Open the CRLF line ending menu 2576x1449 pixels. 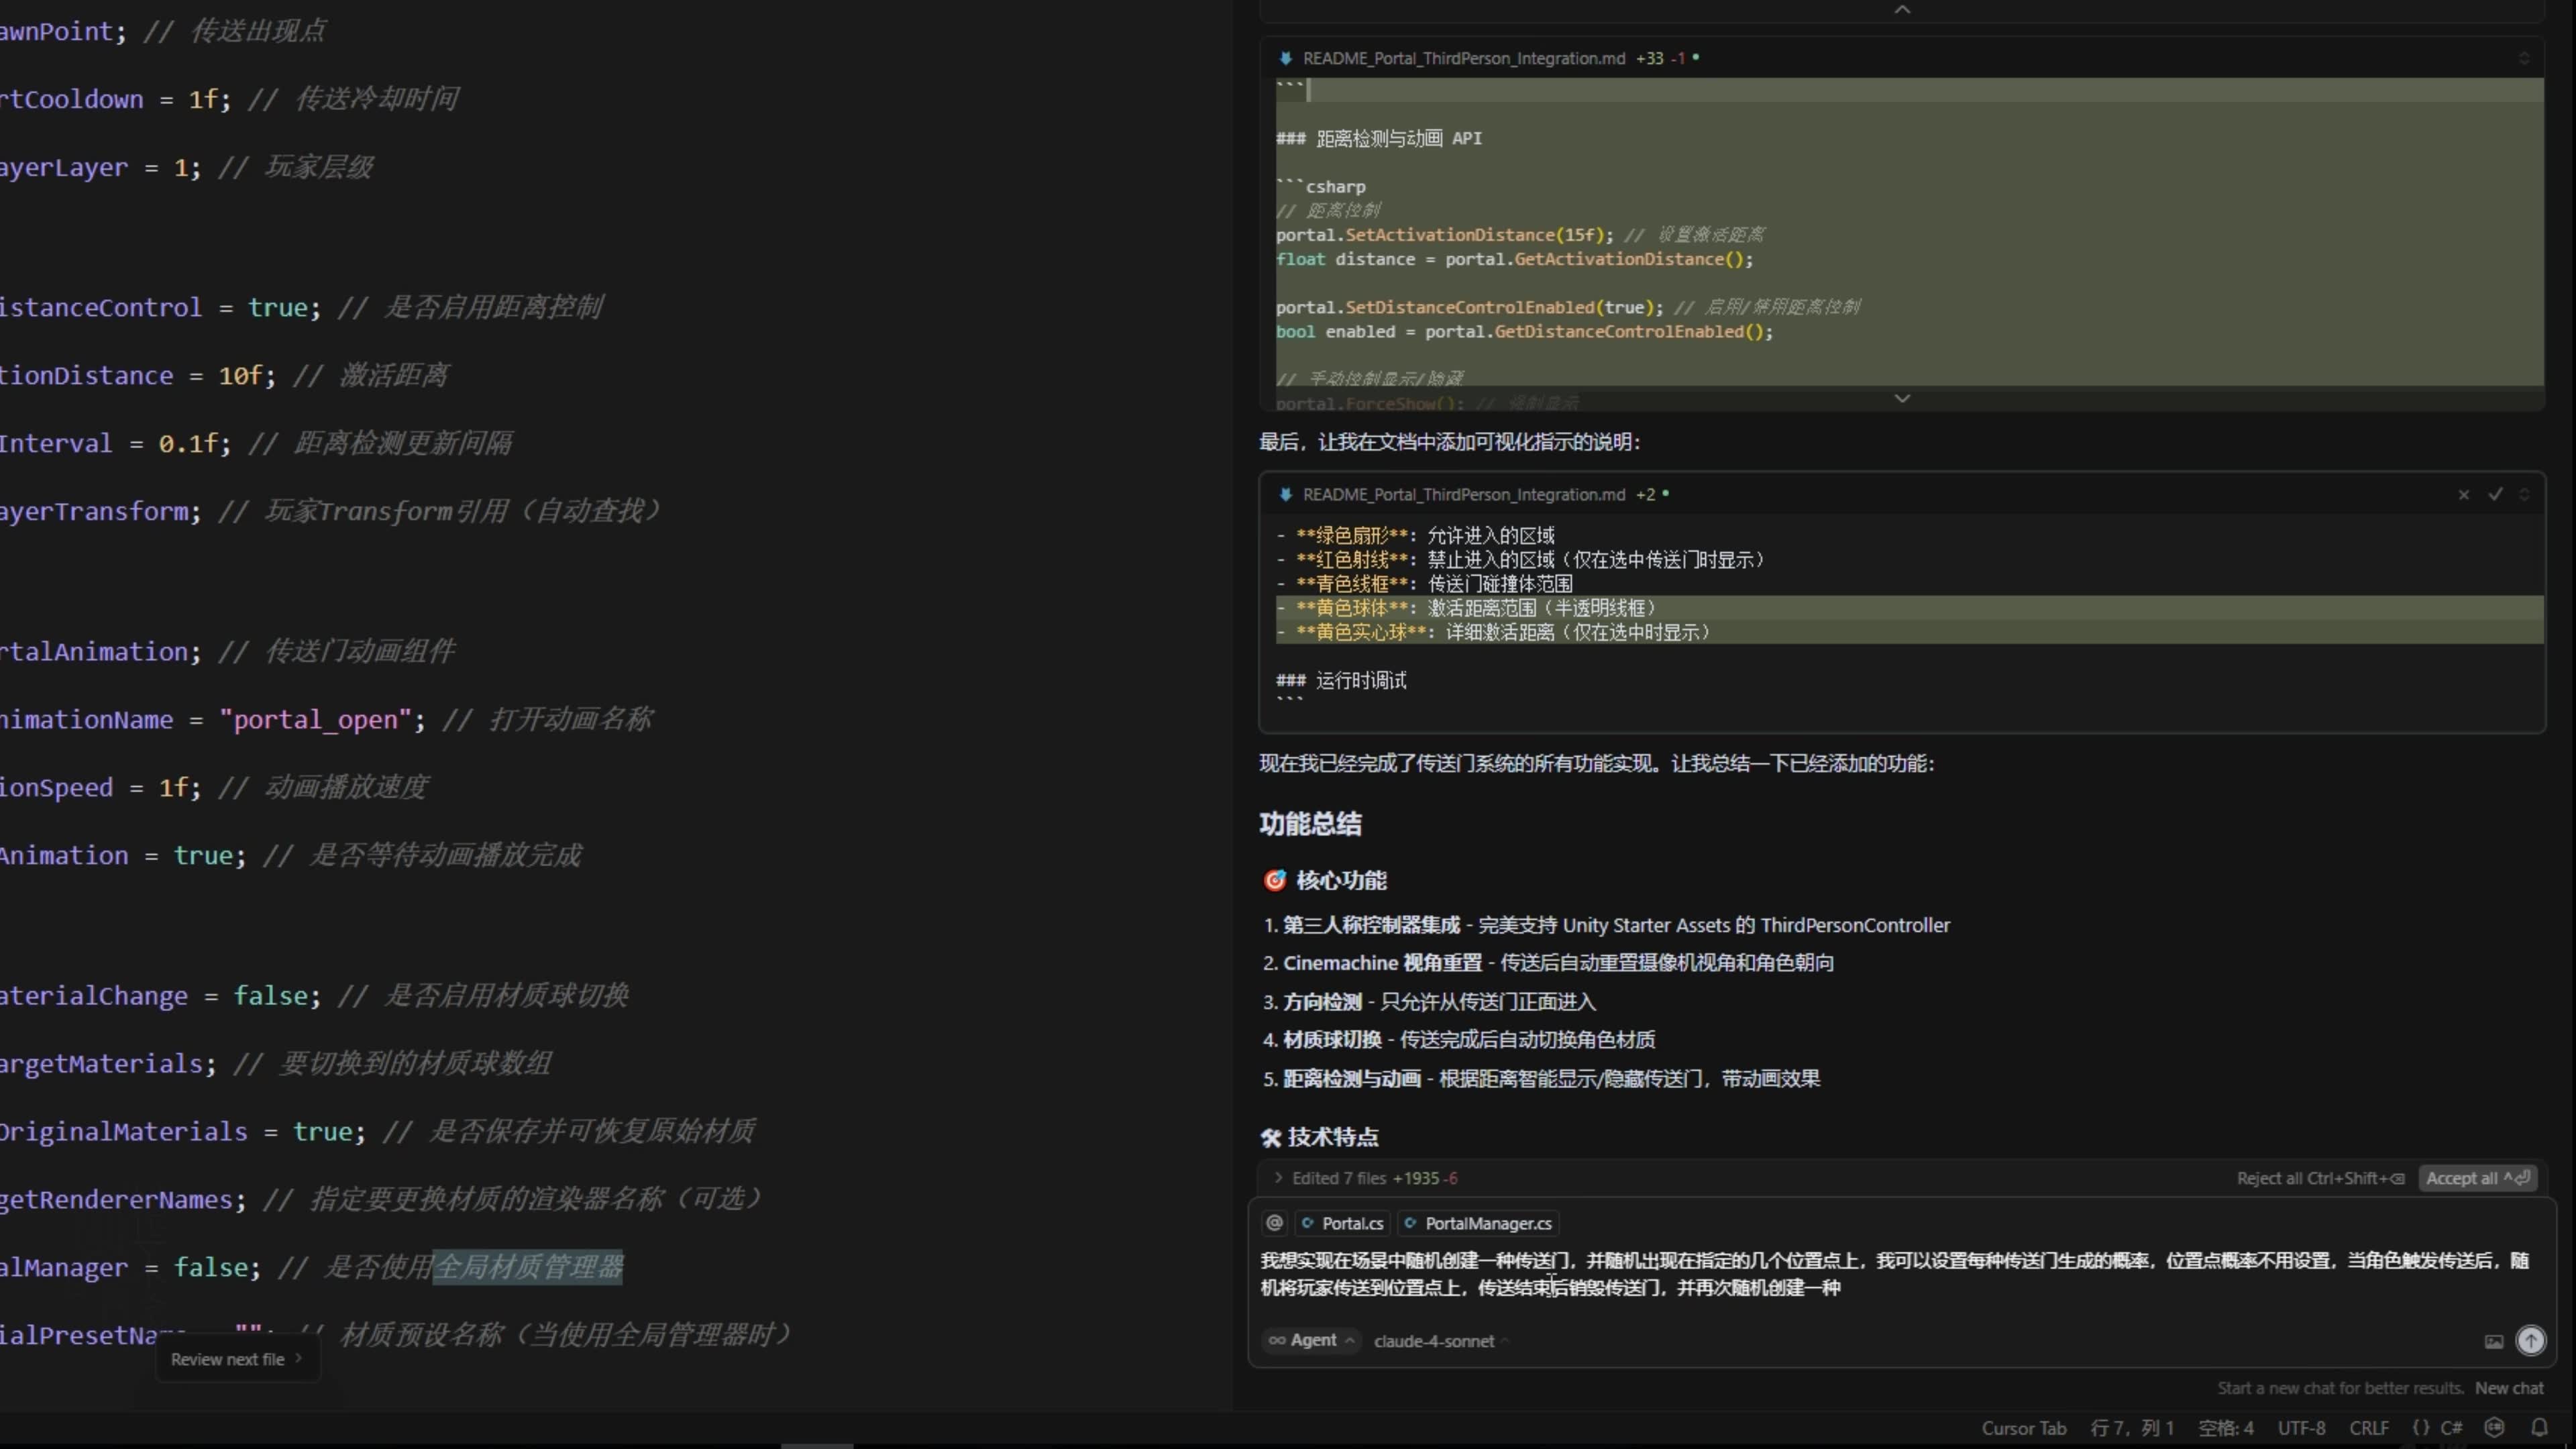click(x=2369, y=1427)
